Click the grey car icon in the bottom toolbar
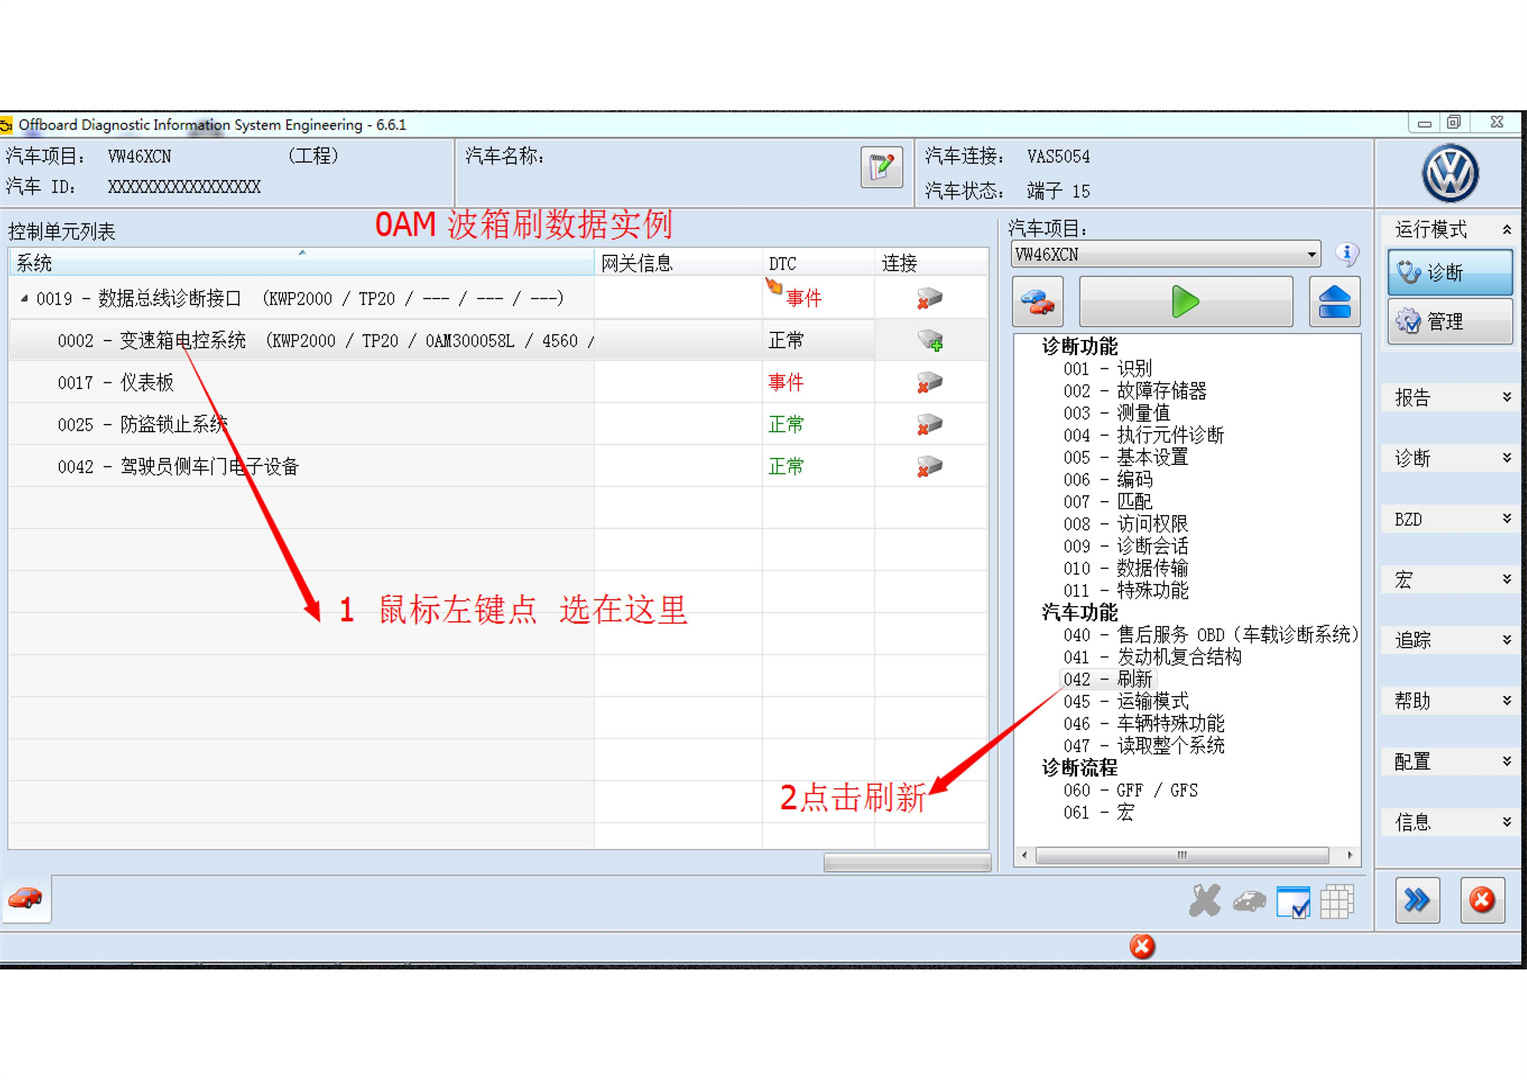The image size is (1527, 1080). [x=1249, y=902]
